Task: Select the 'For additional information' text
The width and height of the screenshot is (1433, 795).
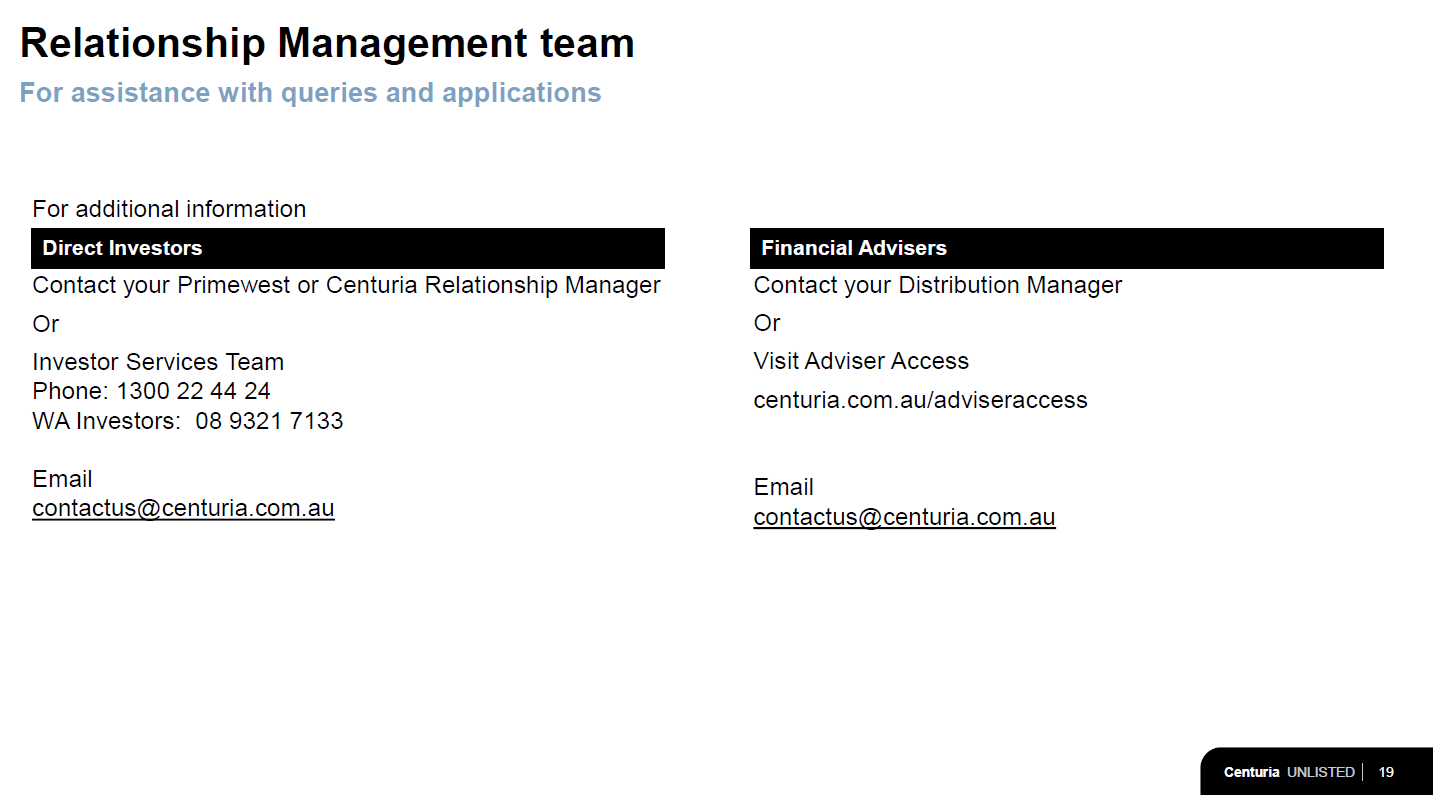Action: 169,209
